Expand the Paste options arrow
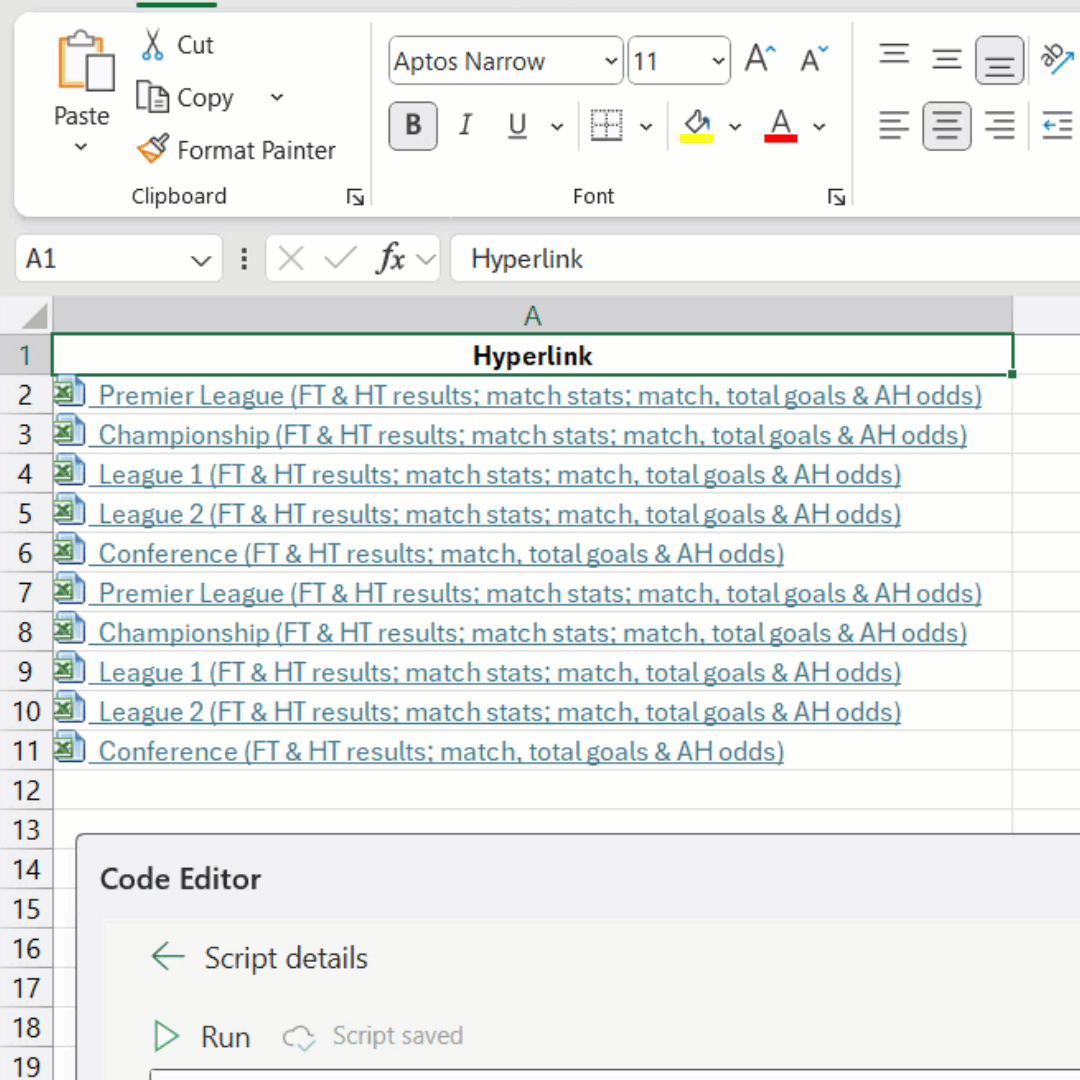The image size is (1080, 1080). click(x=81, y=147)
